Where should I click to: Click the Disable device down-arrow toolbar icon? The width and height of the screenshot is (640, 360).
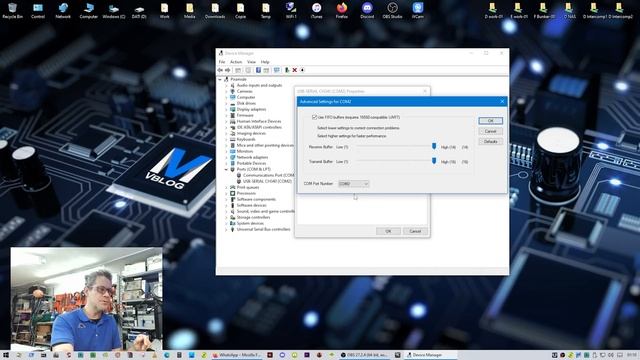point(302,70)
